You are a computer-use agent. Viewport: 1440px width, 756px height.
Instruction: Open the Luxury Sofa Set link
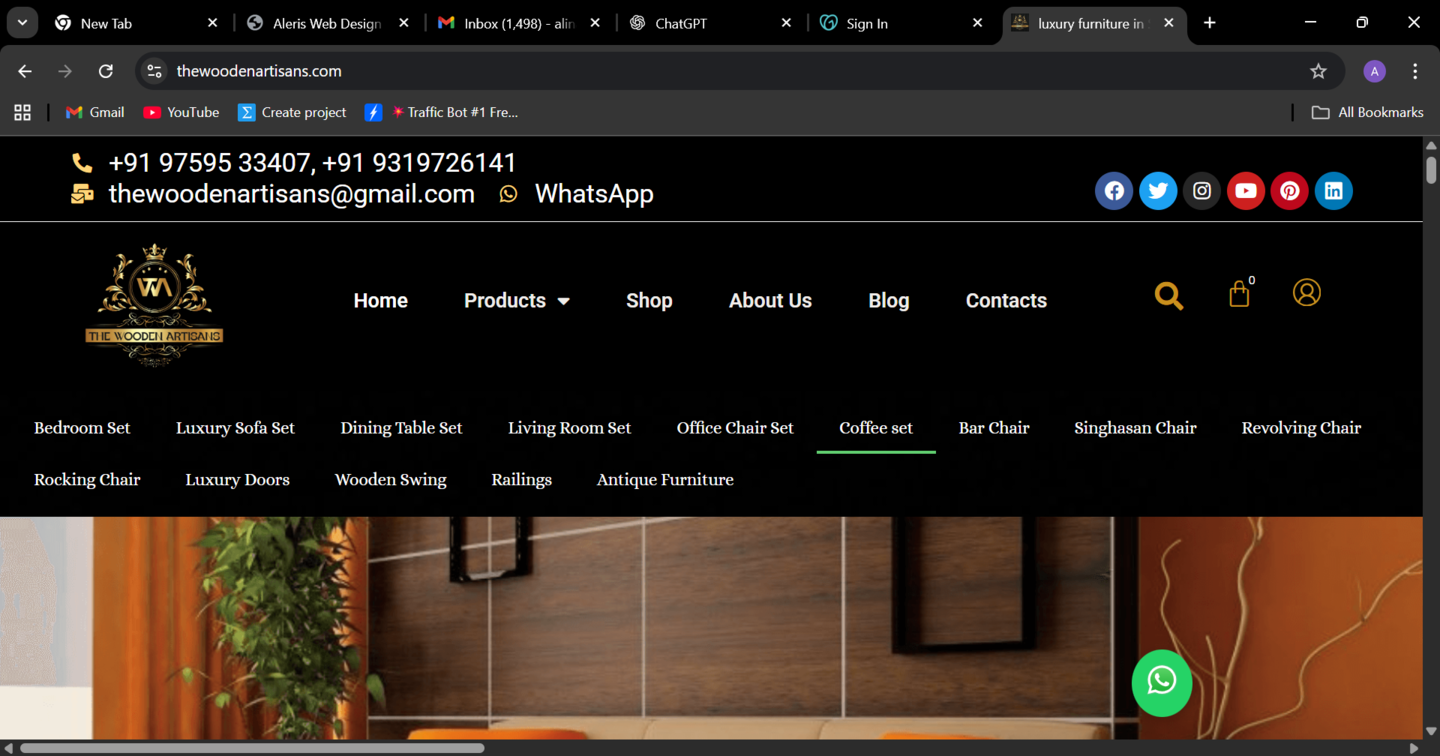point(235,428)
